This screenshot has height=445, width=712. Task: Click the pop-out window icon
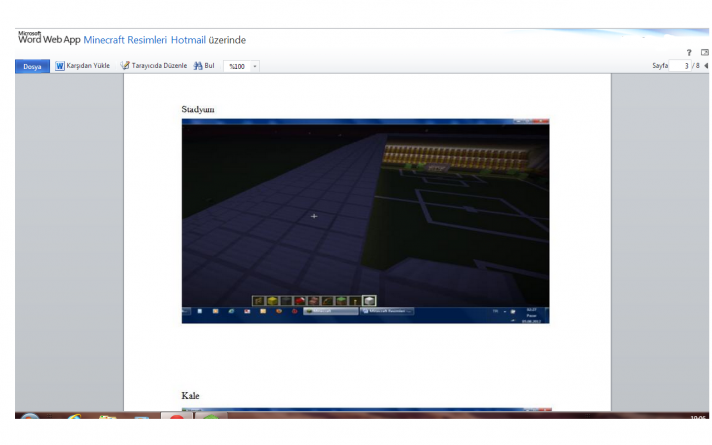[705, 53]
